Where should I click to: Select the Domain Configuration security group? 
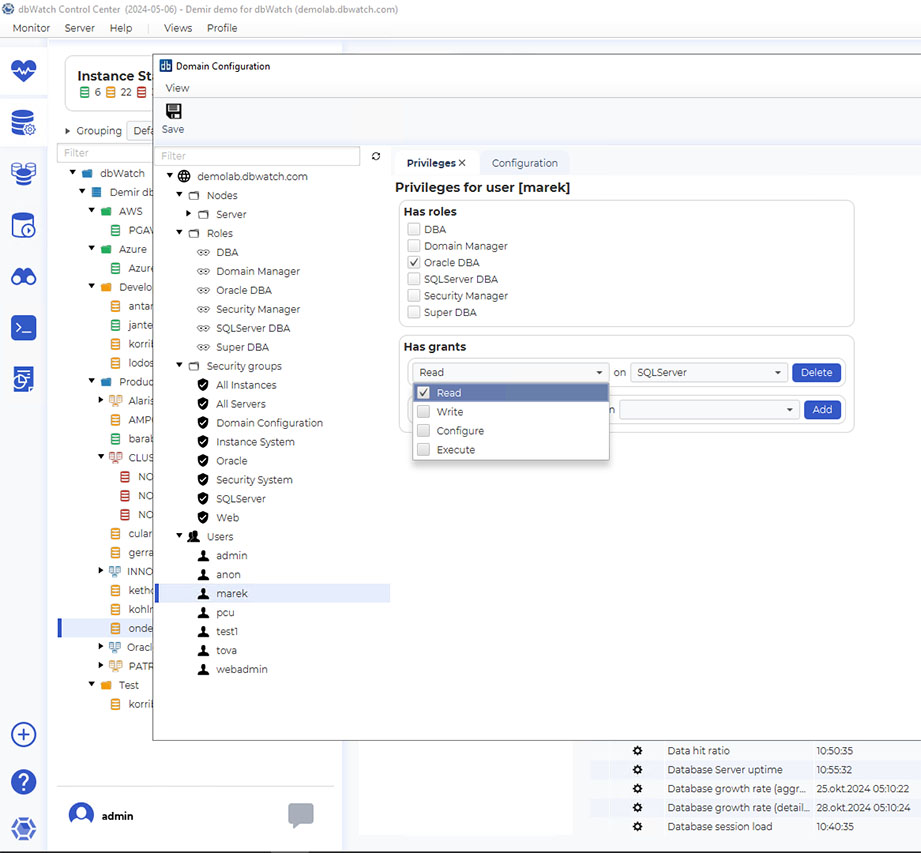point(269,423)
